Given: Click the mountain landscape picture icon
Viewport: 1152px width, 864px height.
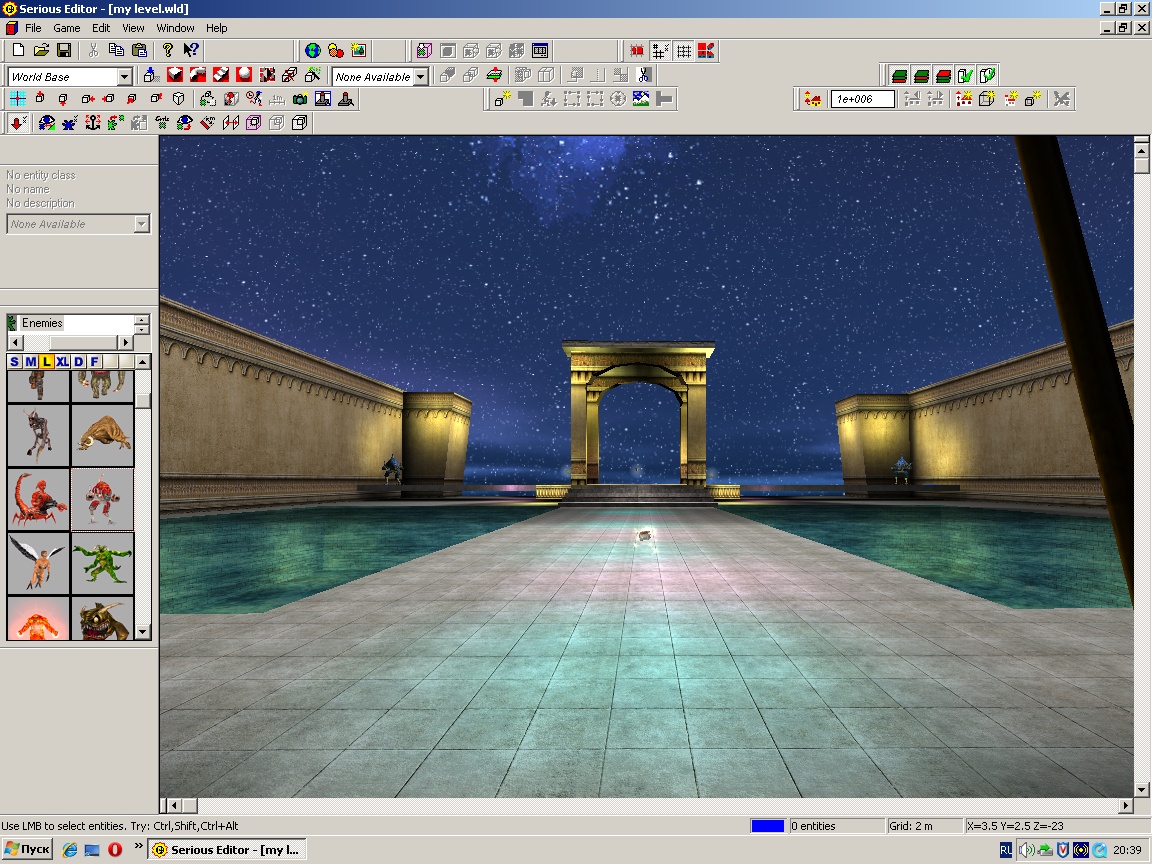Looking at the screenshot, I should click(641, 98).
